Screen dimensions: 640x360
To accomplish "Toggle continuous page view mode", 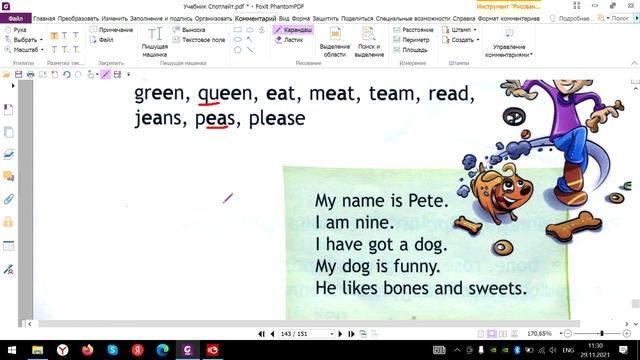I will (492, 334).
